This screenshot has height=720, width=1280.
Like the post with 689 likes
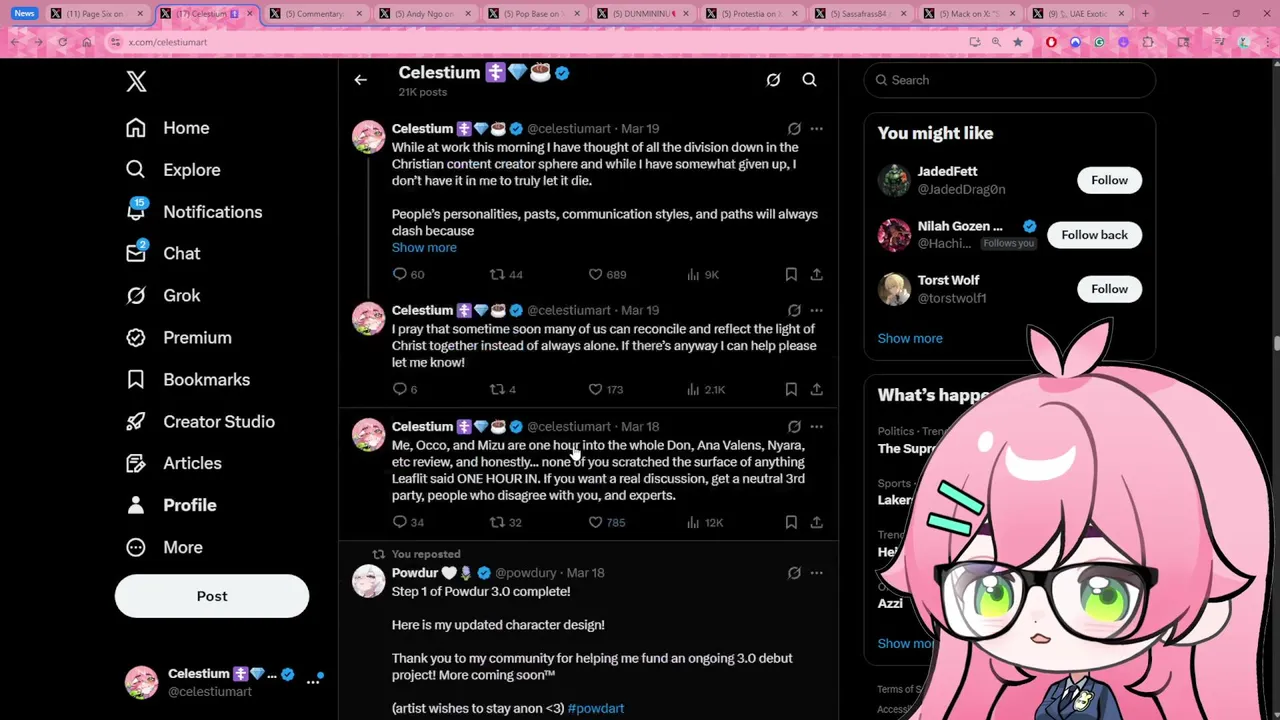607,274
